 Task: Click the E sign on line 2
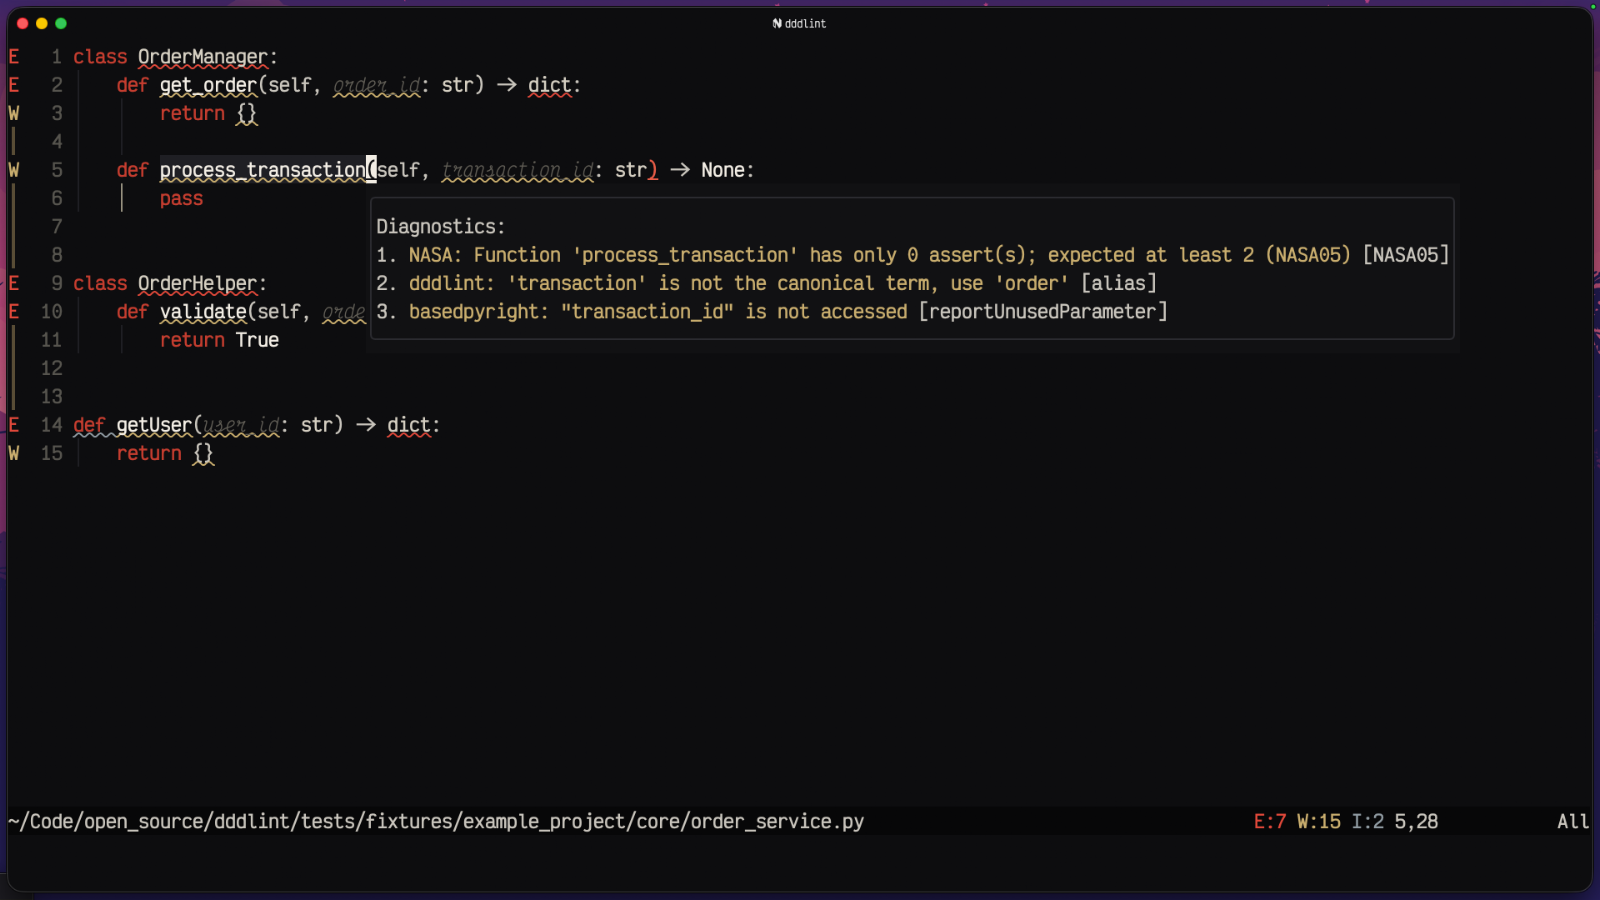pyautogui.click(x=14, y=85)
